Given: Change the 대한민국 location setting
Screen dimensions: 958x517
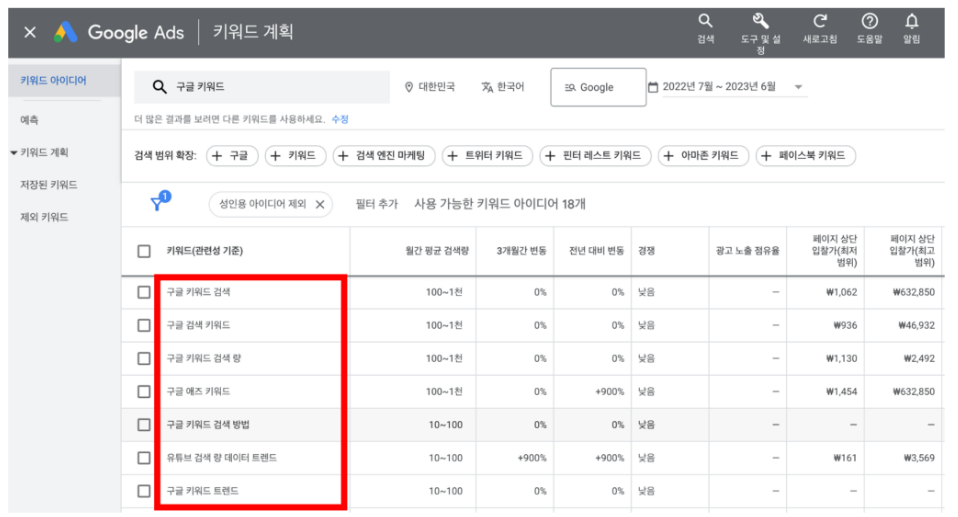Looking at the screenshot, I should tap(430, 87).
